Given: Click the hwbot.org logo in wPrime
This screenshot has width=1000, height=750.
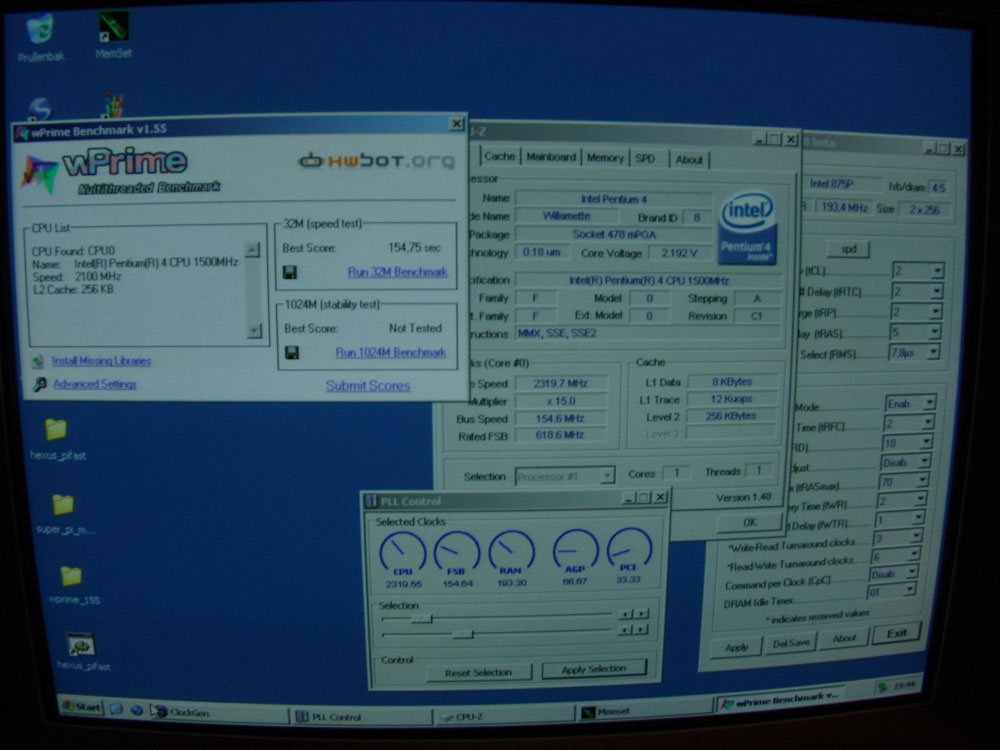Looking at the screenshot, I should (377, 160).
